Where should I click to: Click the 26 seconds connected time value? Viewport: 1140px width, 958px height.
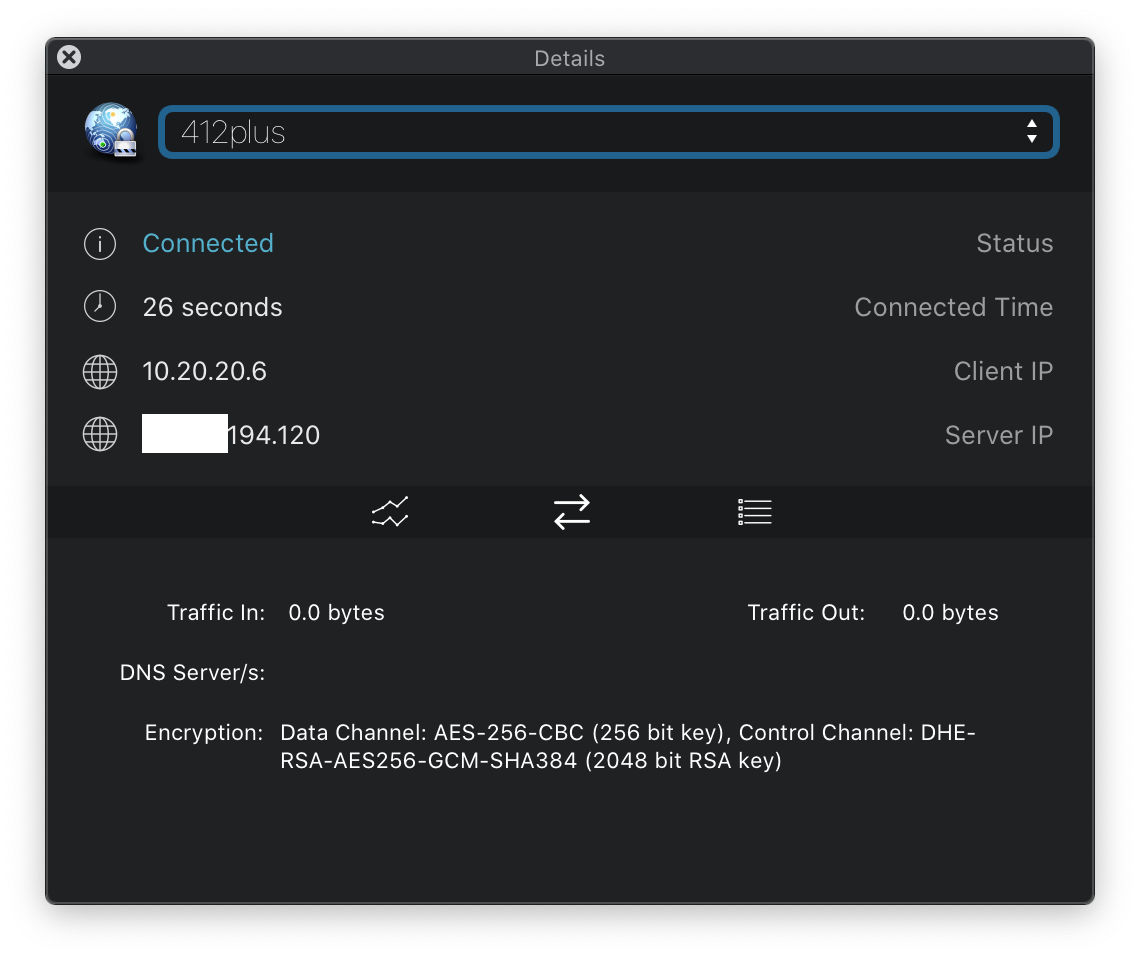click(212, 307)
